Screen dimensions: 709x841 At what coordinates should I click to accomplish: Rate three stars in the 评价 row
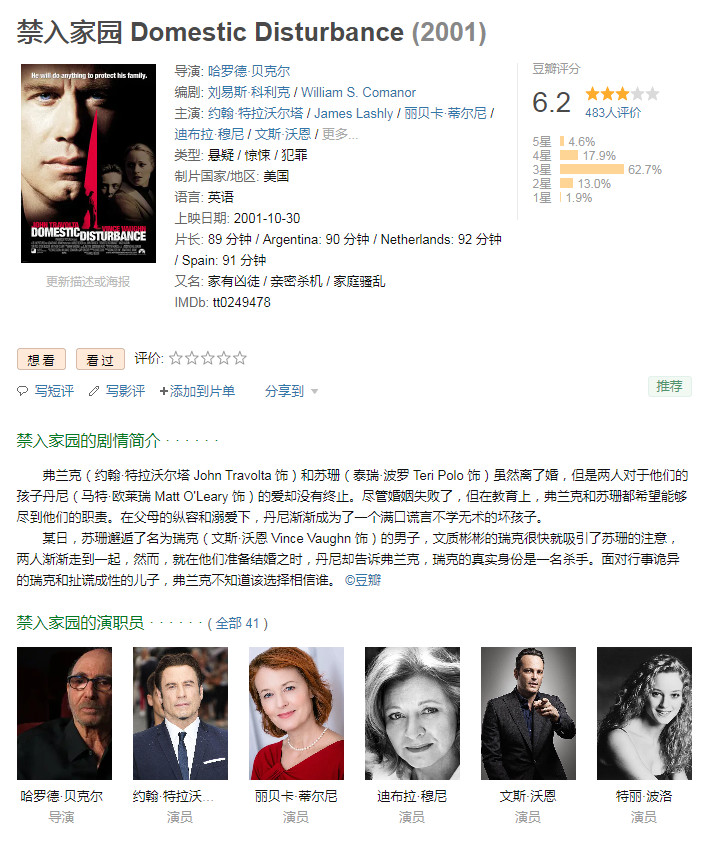[x=208, y=358]
